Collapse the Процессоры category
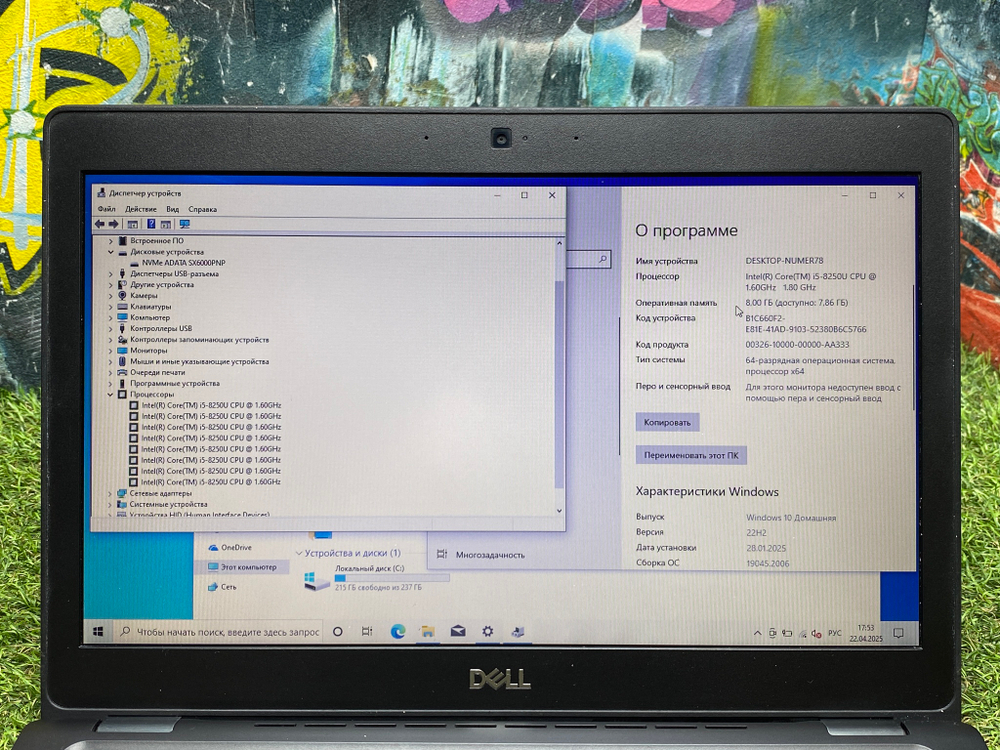Screen dimensions: 1000x750 tap(110, 394)
